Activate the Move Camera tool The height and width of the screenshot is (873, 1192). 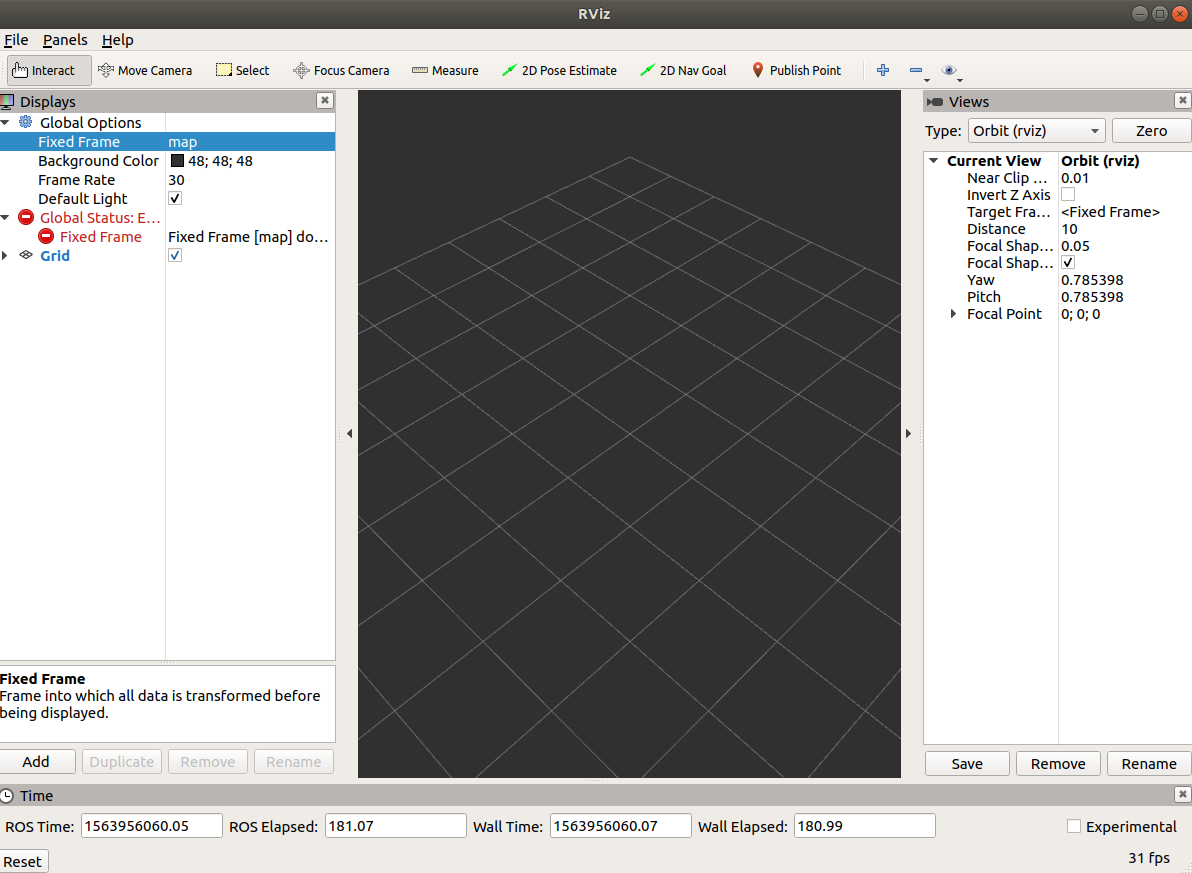tap(146, 70)
